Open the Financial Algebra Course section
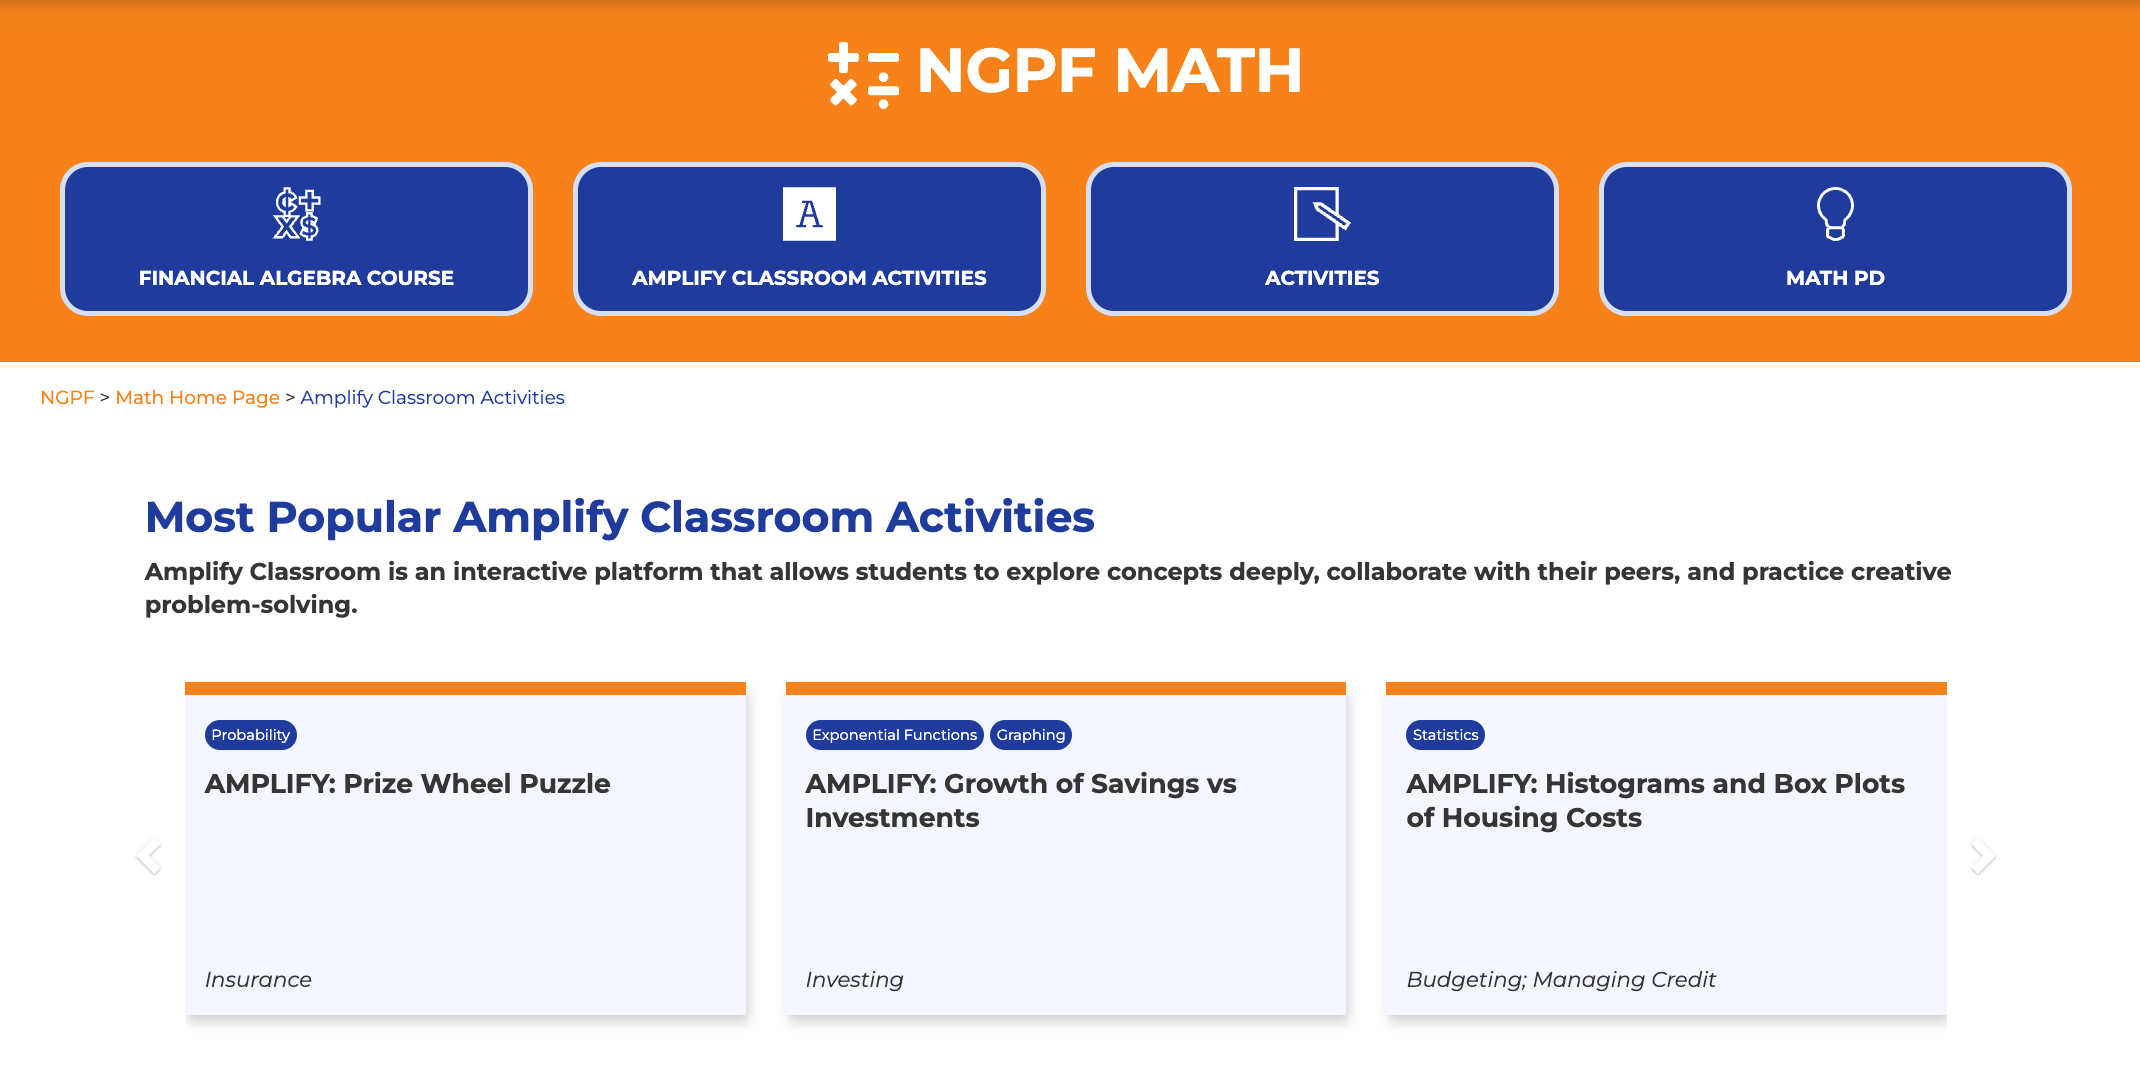The height and width of the screenshot is (1078, 2140). coord(296,277)
